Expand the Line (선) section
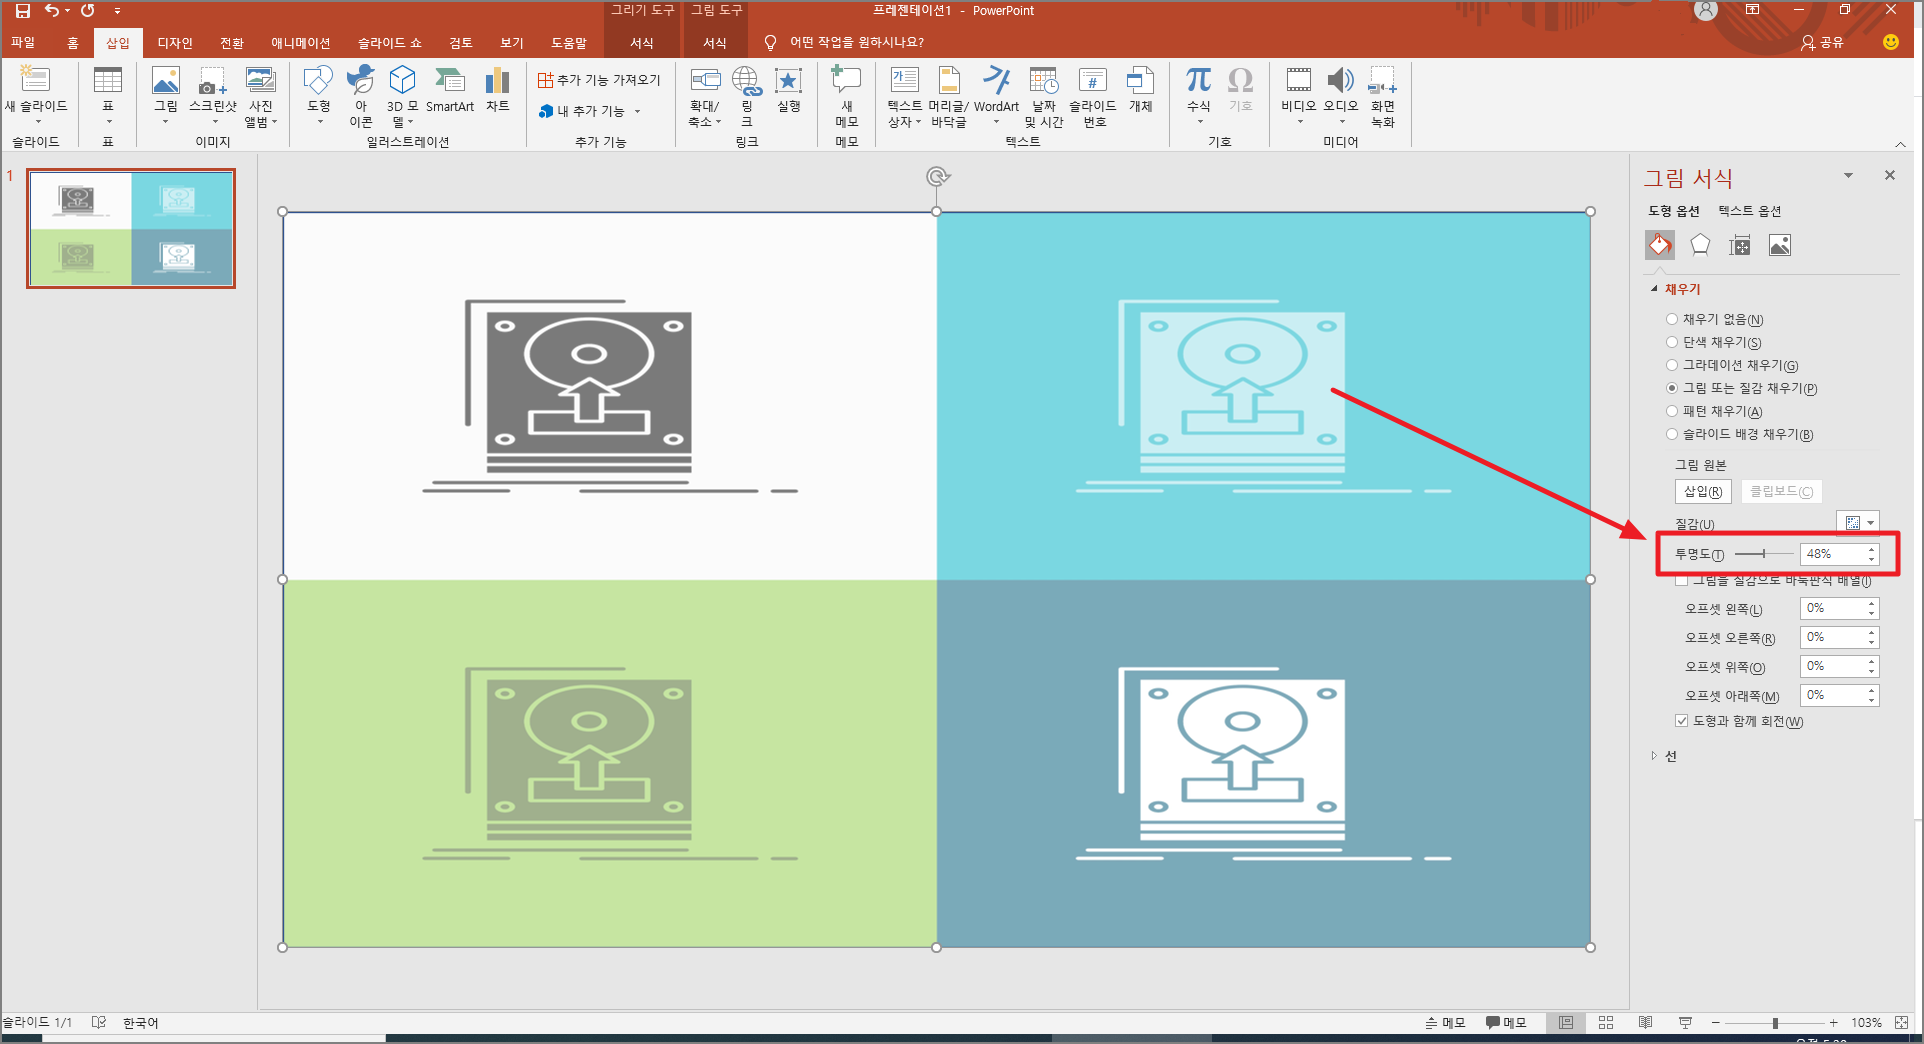 (1654, 756)
